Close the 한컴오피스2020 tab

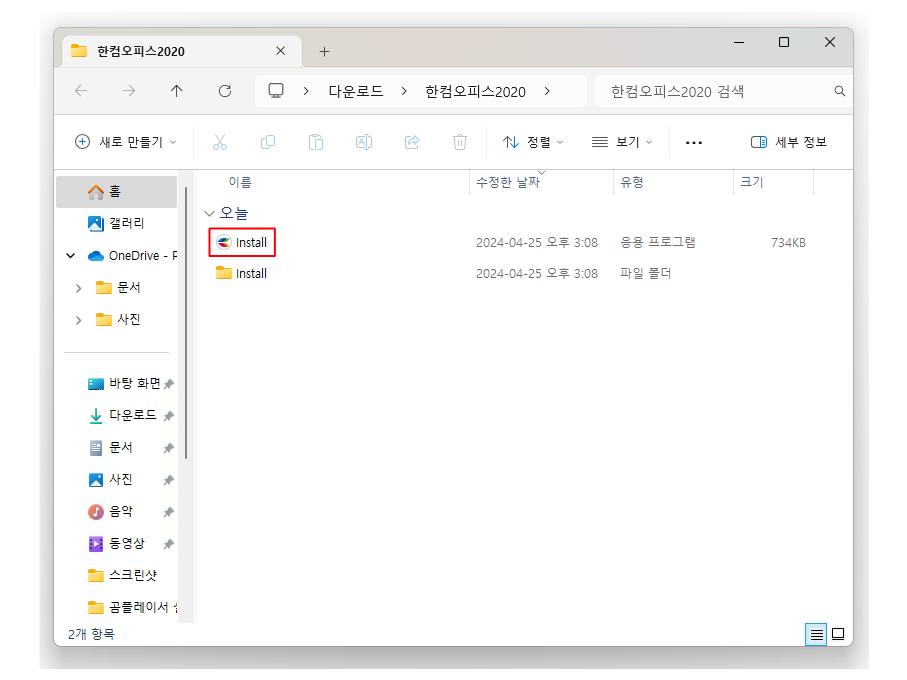(x=281, y=51)
